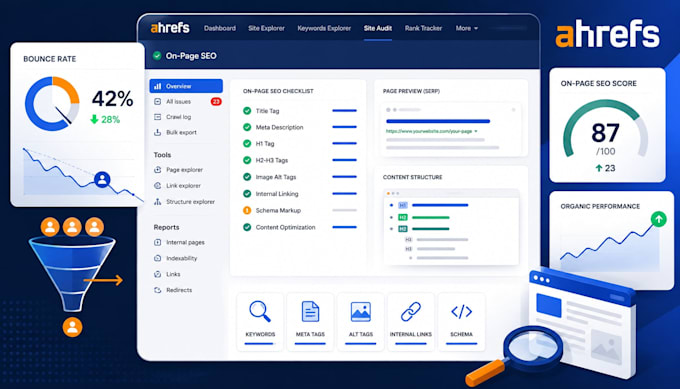680x389 pixels.
Task: Click the yourwebsite.com URL in page preview
Action: point(429,131)
